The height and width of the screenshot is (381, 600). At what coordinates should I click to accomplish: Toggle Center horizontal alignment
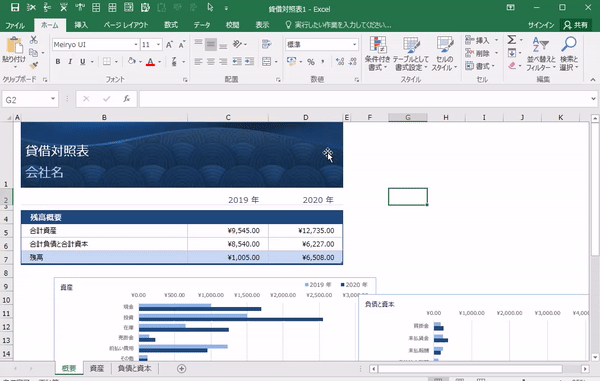tap(211, 62)
